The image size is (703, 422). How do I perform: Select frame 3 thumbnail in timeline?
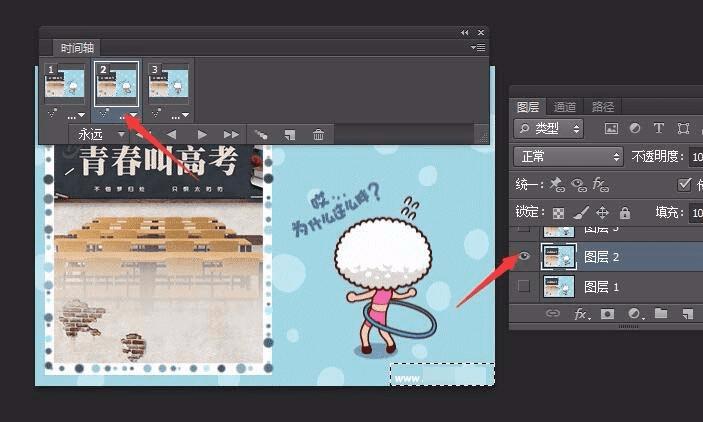[169, 83]
